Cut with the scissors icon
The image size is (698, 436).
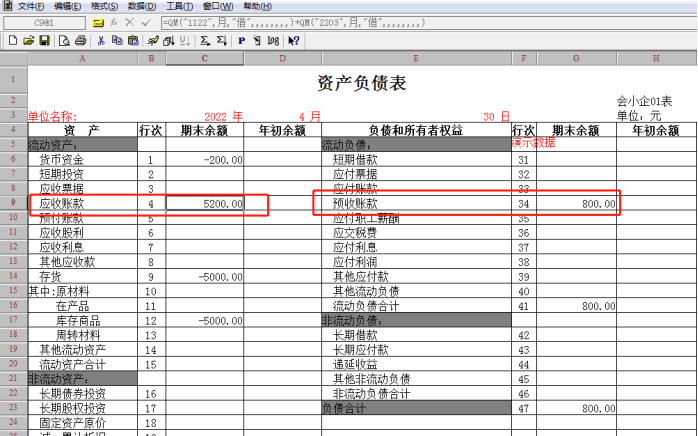pos(101,41)
